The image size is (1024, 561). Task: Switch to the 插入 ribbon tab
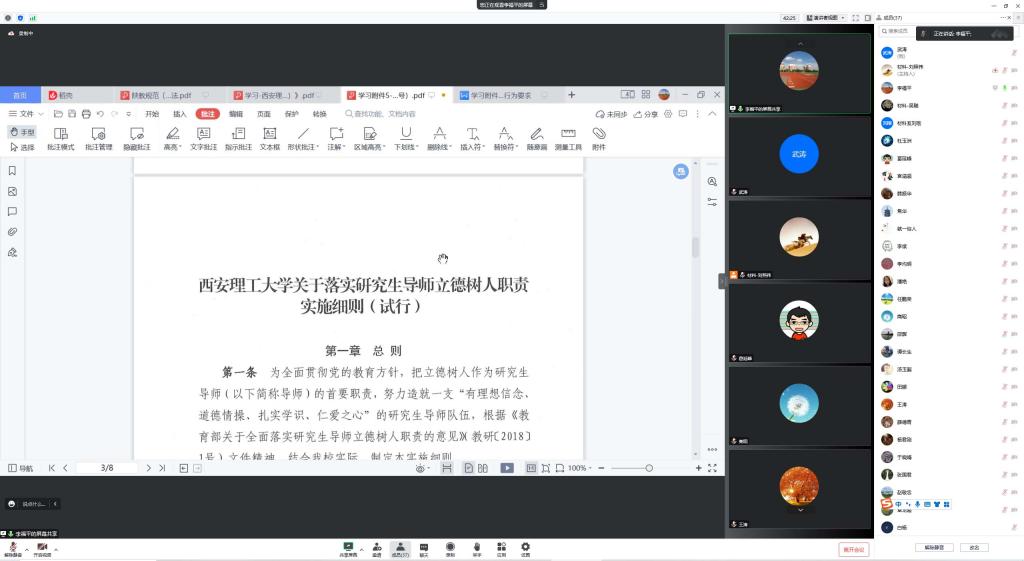pos(180,114)
